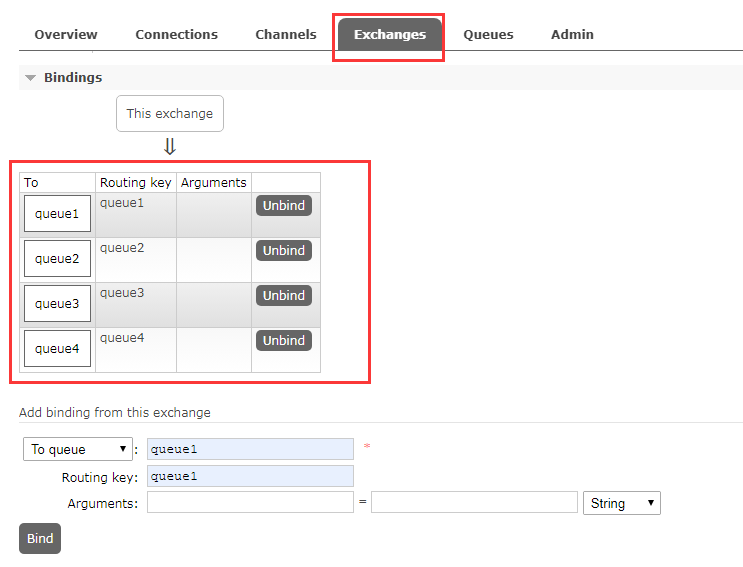Click Add binding from this exchange heading
Image resolution: width=743 pixels, height=567 pixels.
tap(115, 413)
